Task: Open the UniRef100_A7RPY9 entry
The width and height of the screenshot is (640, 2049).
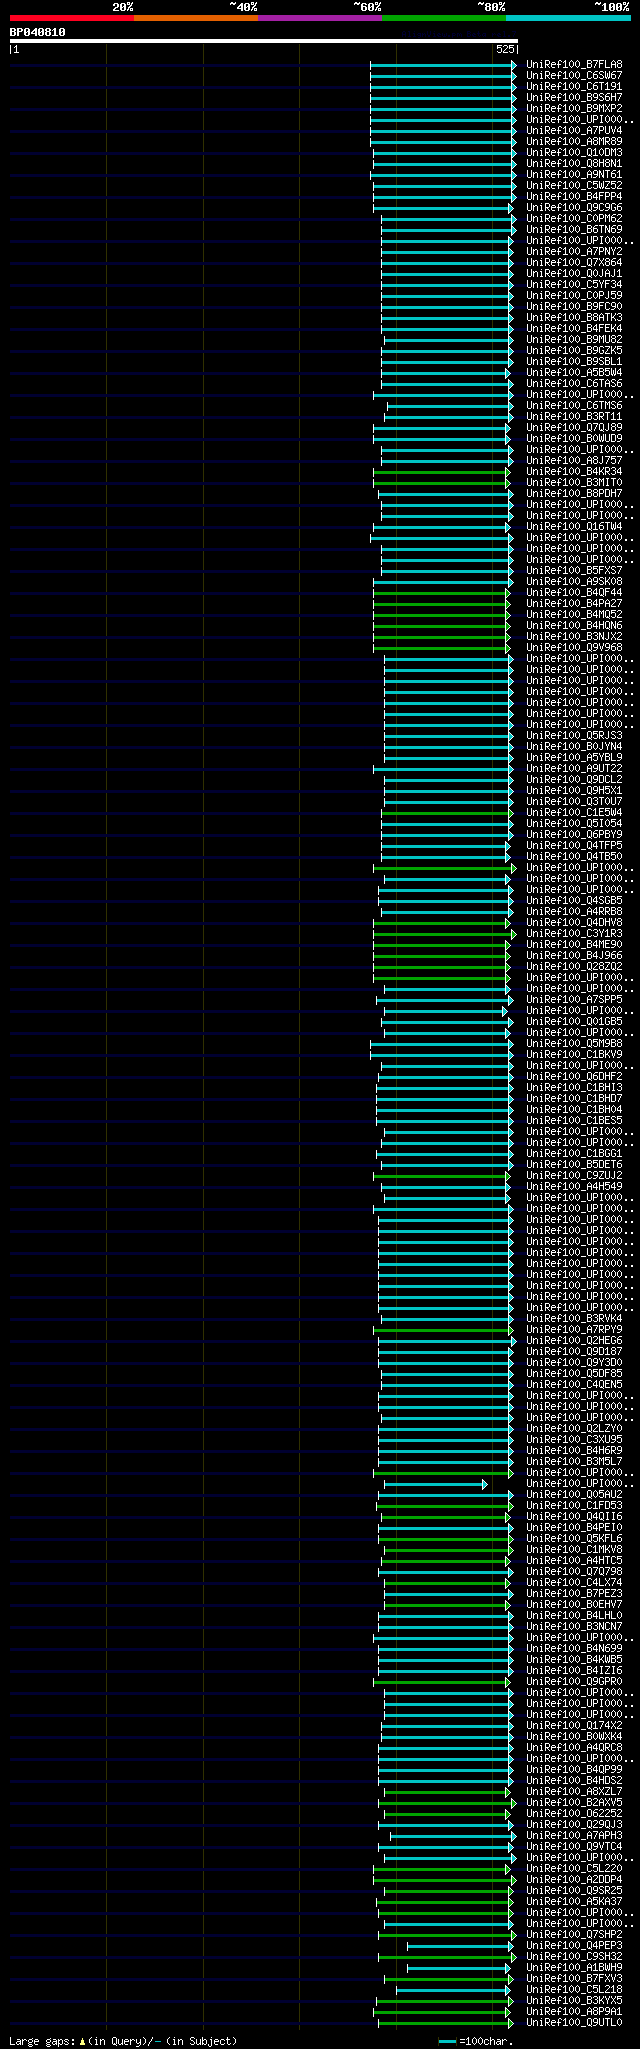Action: click(574, 1329)
